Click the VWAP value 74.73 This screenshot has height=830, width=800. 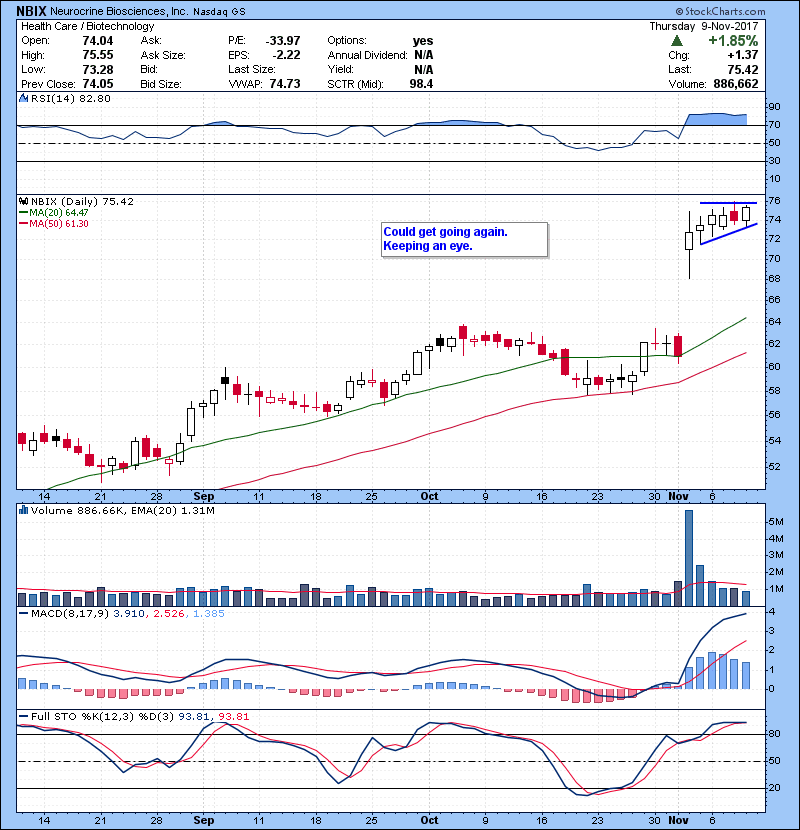(x=285, y=84)
